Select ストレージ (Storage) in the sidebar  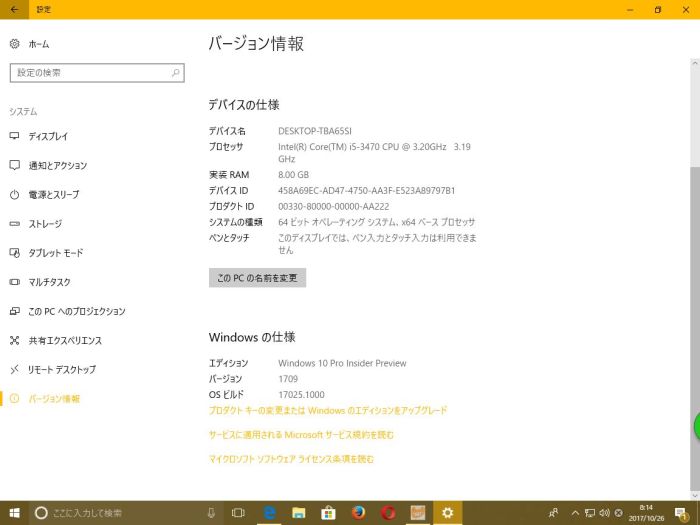tap(45, 224)
